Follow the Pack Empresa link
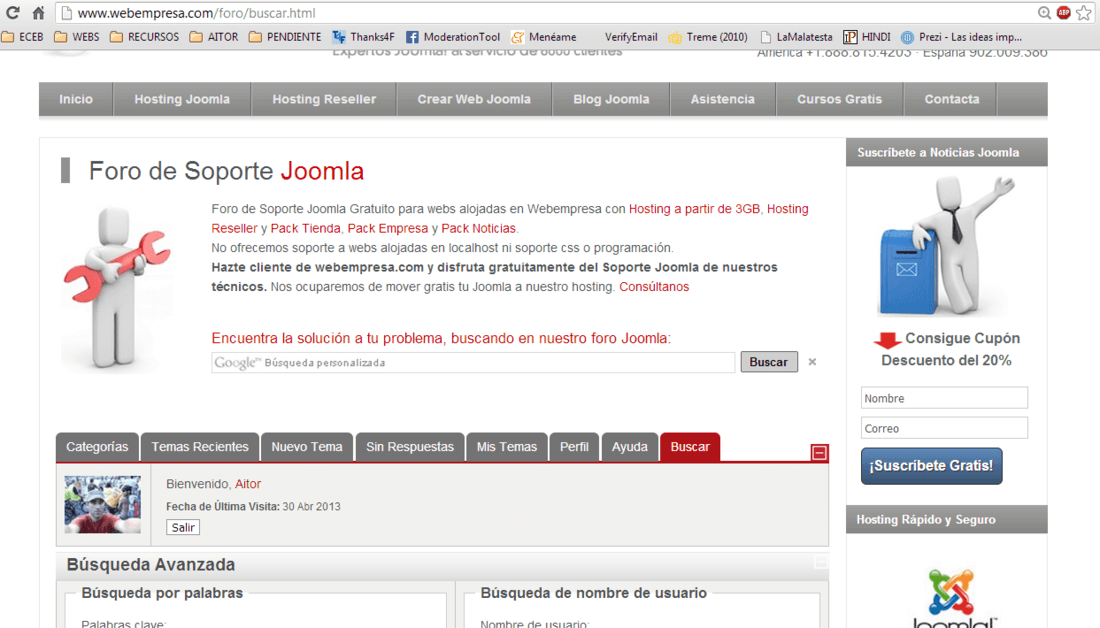 tap(387, 229)
